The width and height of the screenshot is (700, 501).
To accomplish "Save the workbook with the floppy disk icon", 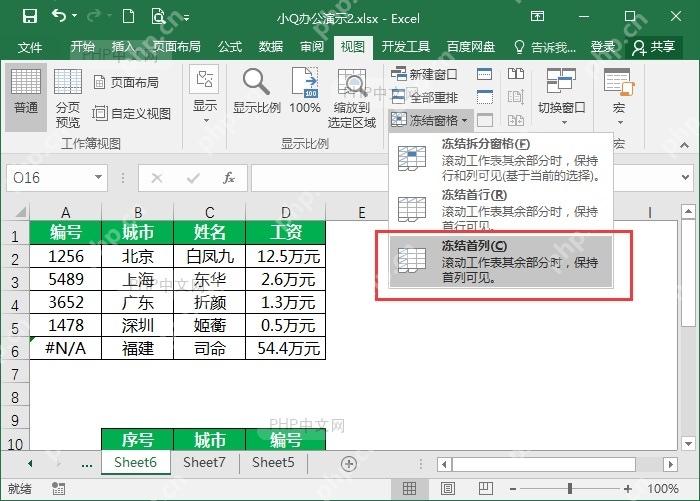I will tap(29, 17).
